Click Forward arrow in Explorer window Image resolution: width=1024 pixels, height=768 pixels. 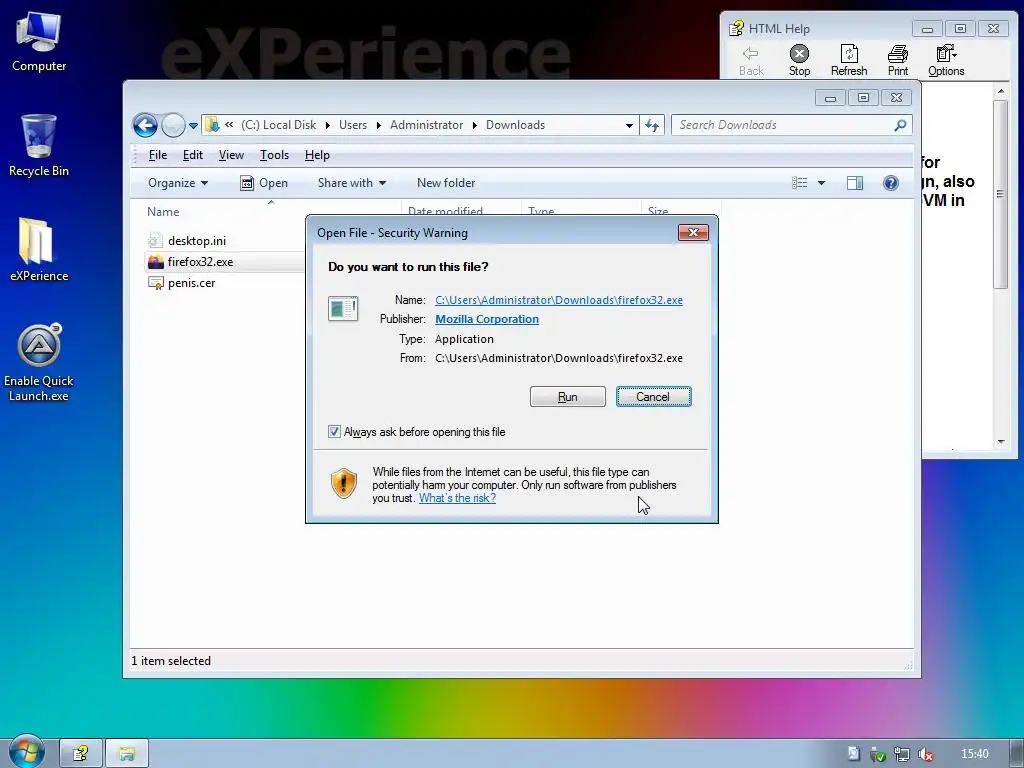pos(173,125)
